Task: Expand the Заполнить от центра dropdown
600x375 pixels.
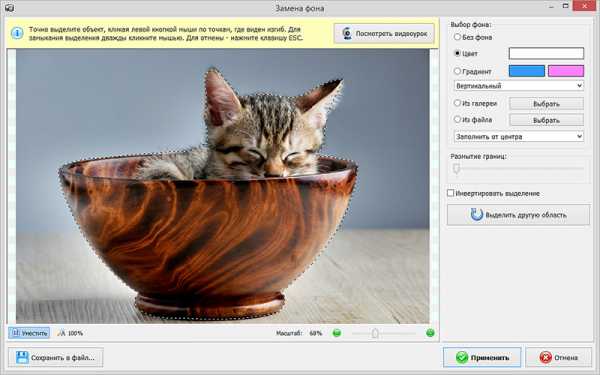Action: pyautogui.click(x=519, y=137)
